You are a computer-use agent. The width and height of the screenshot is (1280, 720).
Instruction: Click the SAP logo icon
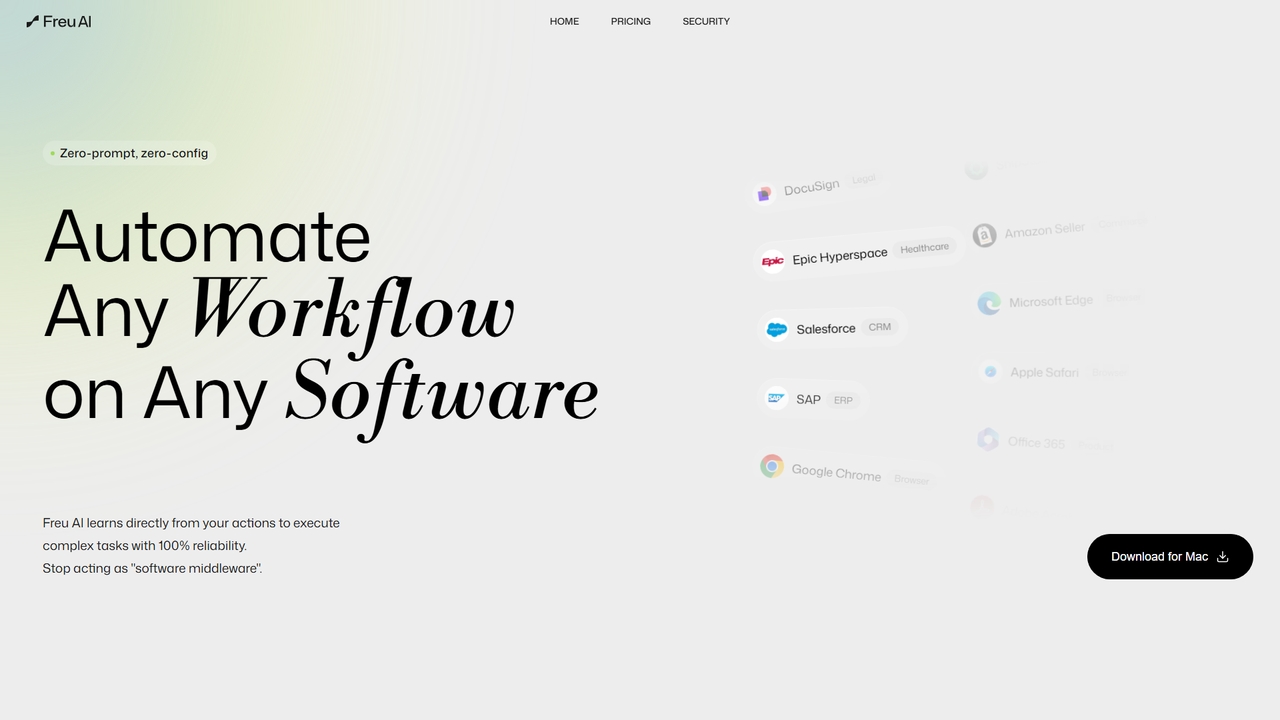[776, 398]
